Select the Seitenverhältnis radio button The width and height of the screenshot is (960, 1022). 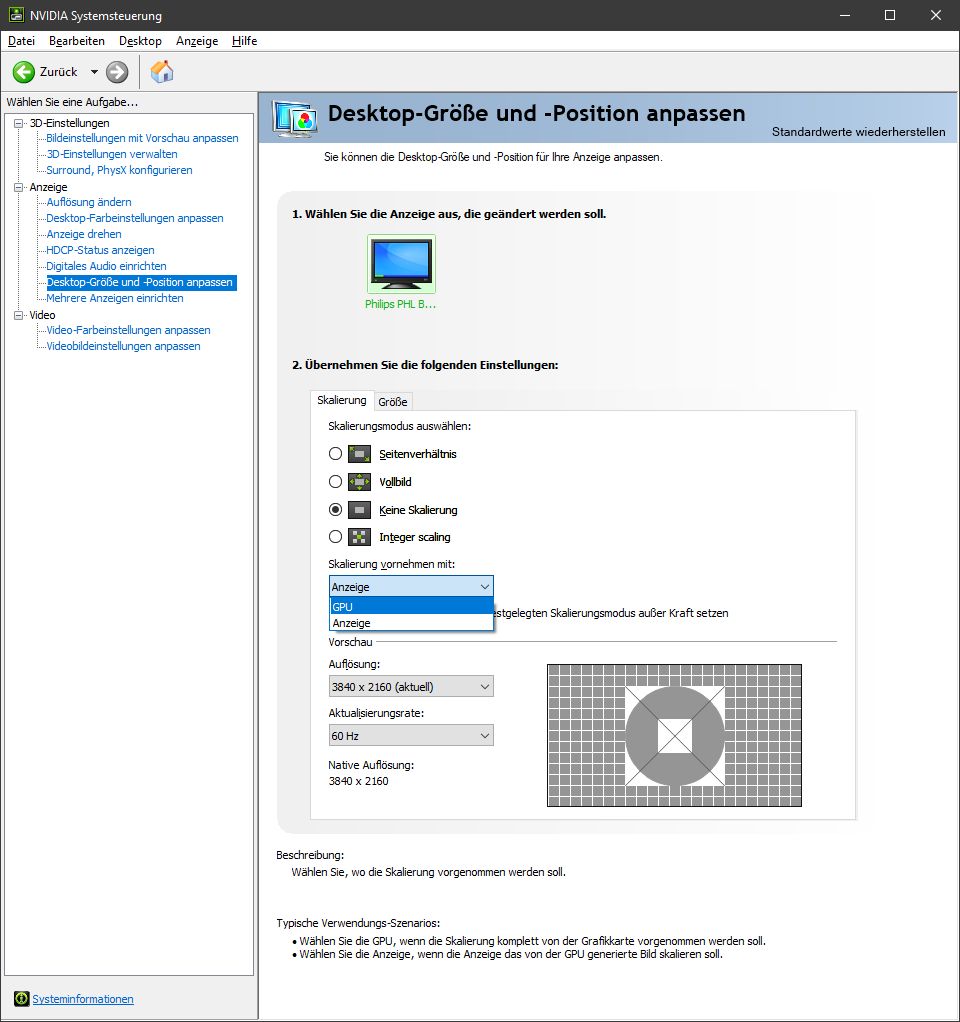click(x=335, y=453)
